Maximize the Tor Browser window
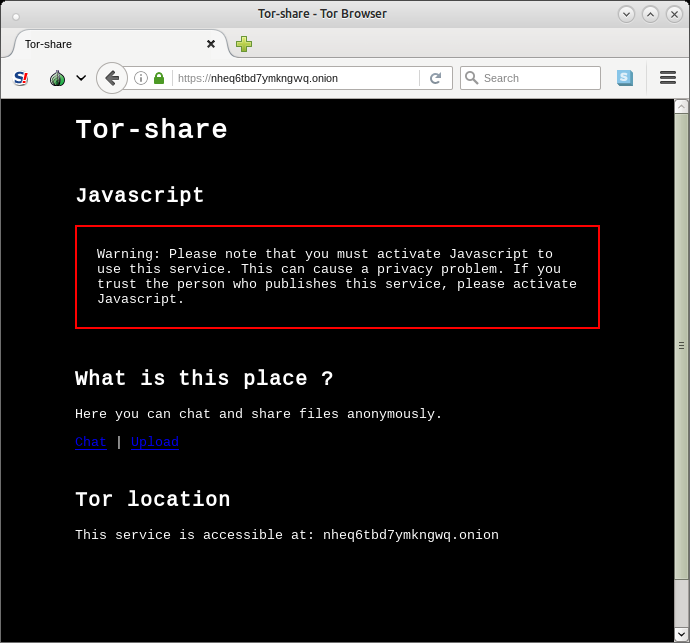 [650, 15]
